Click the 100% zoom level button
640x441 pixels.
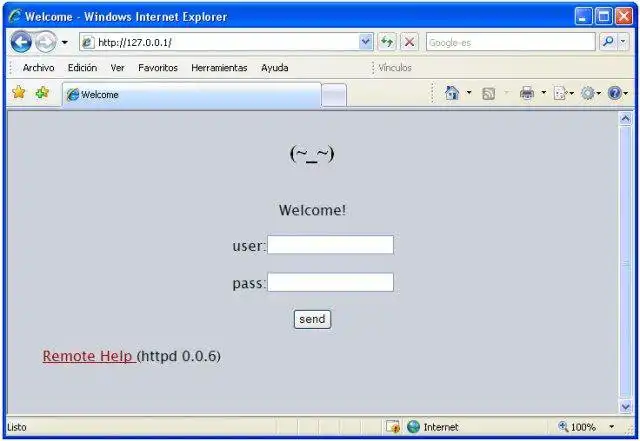point(577,427)
